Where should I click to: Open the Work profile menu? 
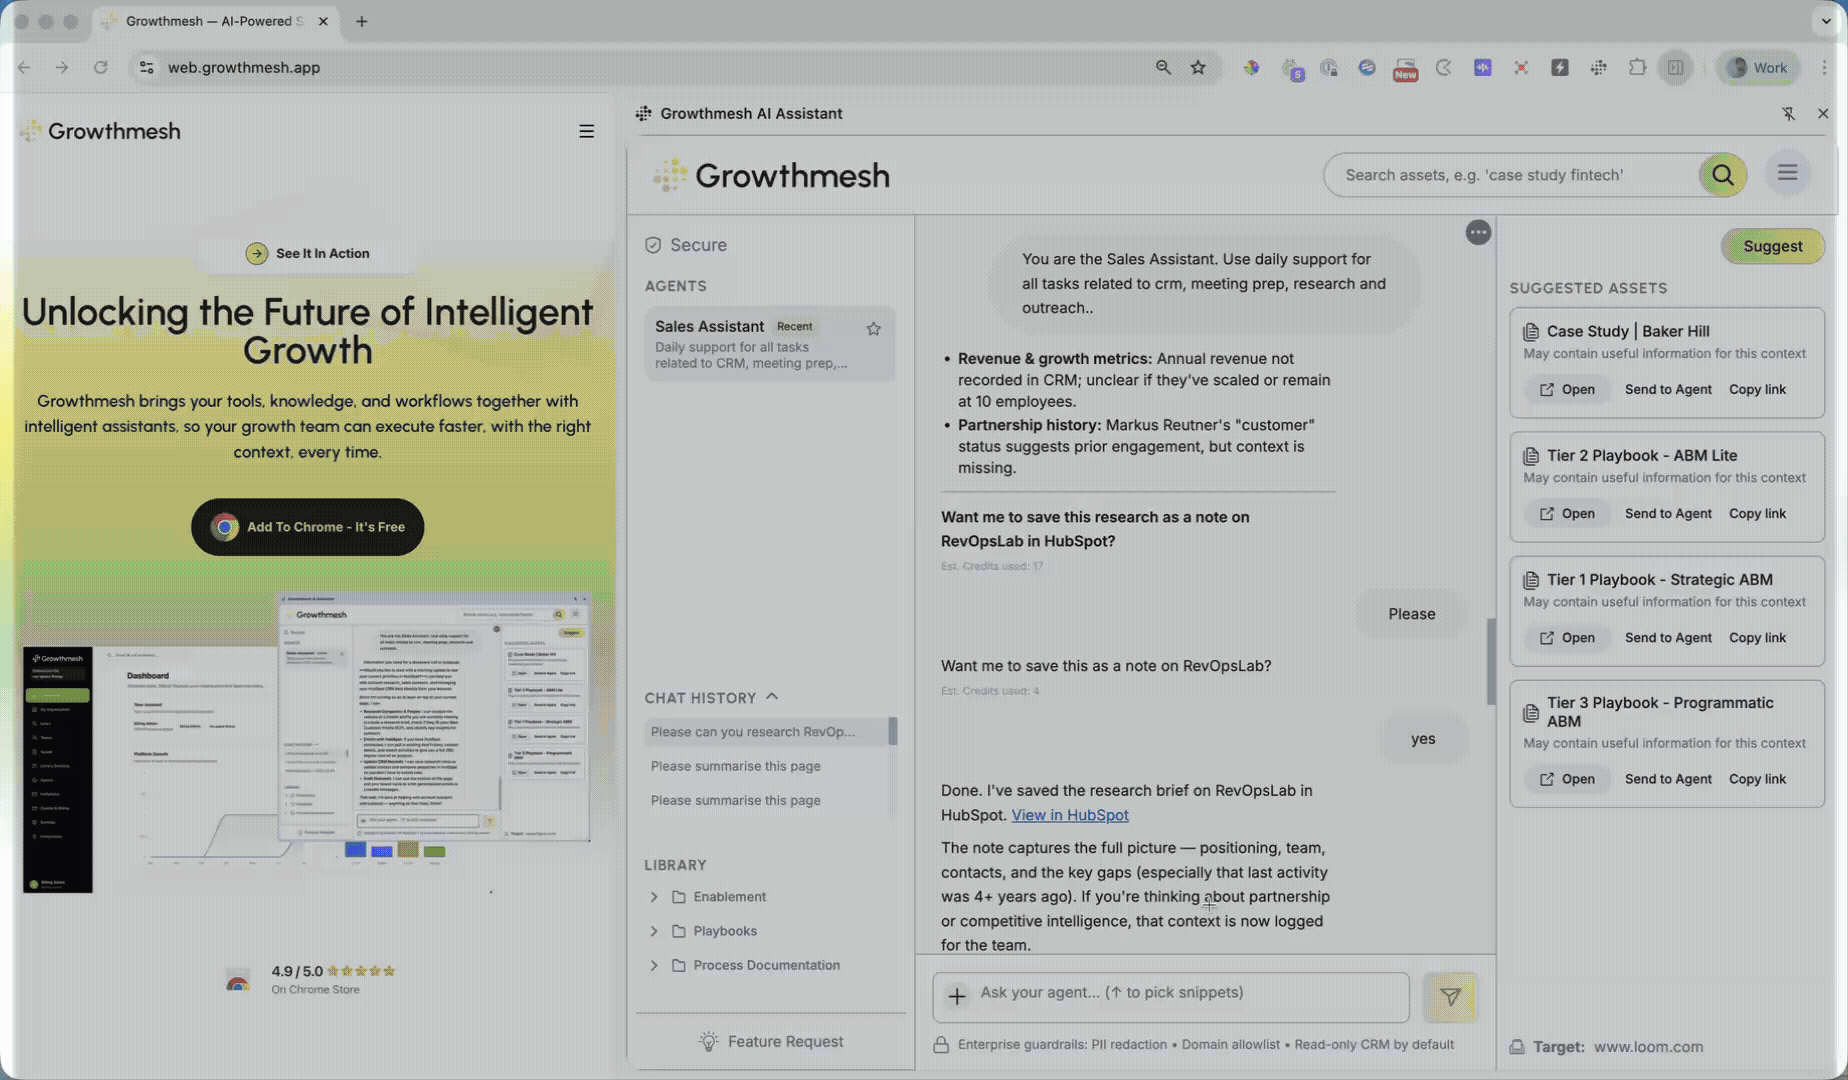[x=1757, y=67]
